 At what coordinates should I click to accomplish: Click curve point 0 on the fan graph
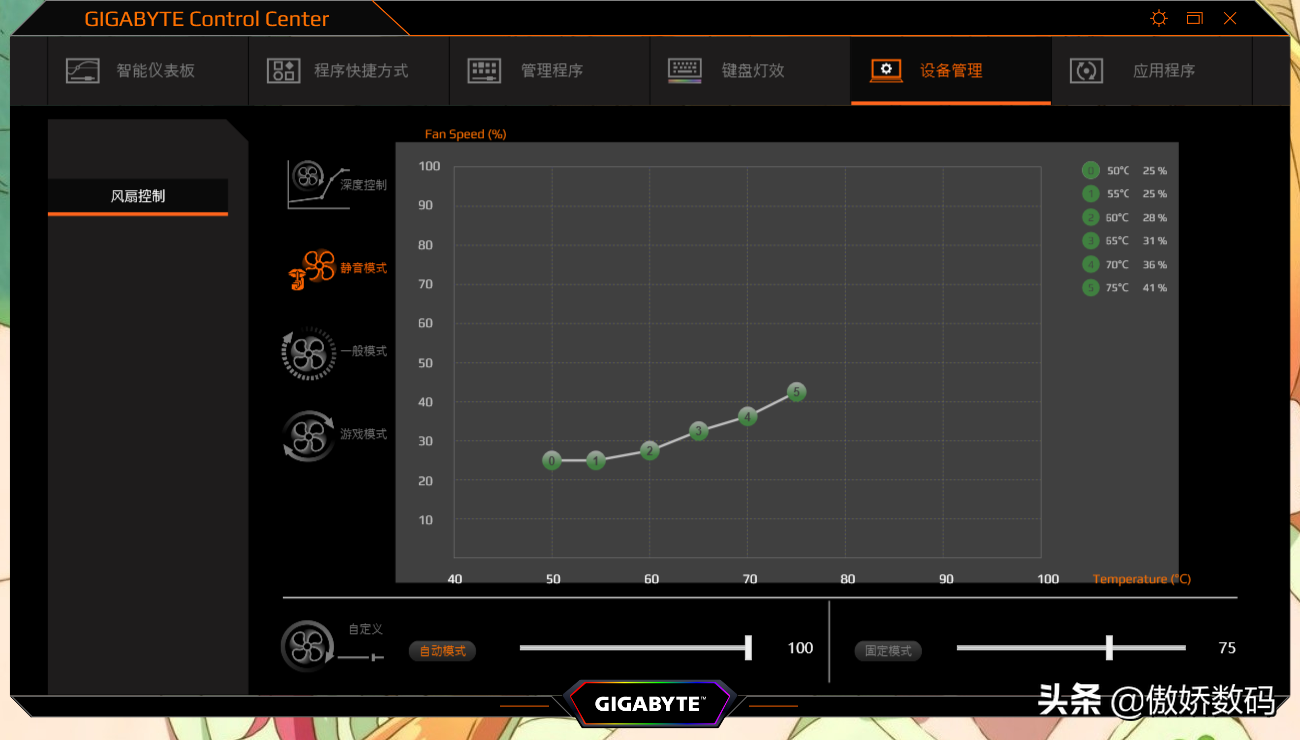tap(552, 461)
